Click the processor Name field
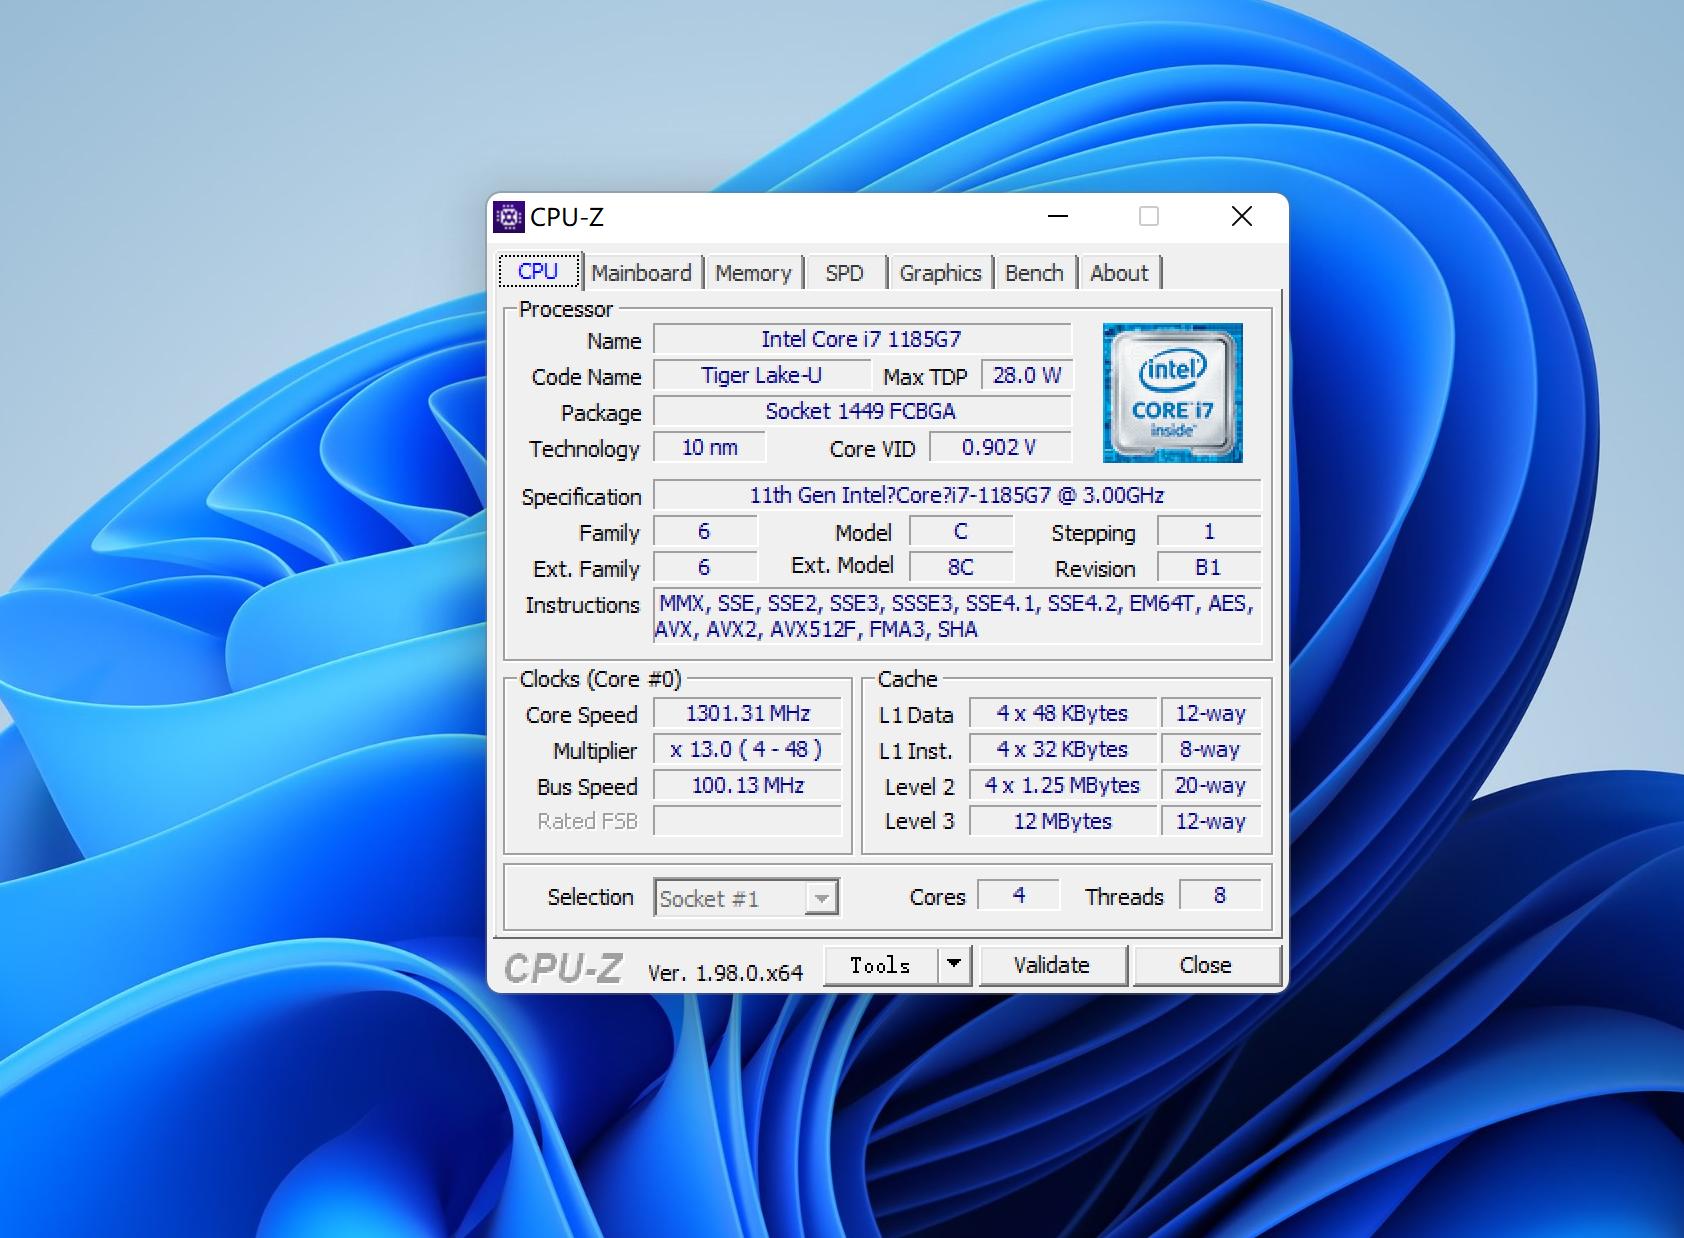The width and height of the screenshot is (1684, 1238). click(861, 340)
